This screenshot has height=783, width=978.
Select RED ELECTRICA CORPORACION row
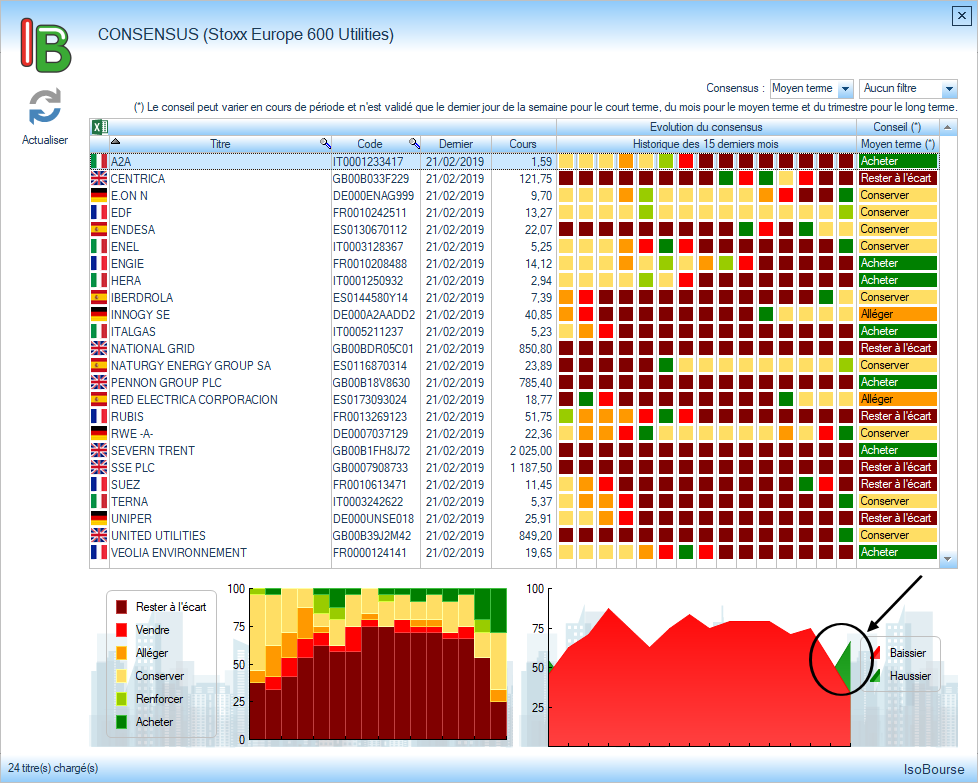[x=514, y=400]
